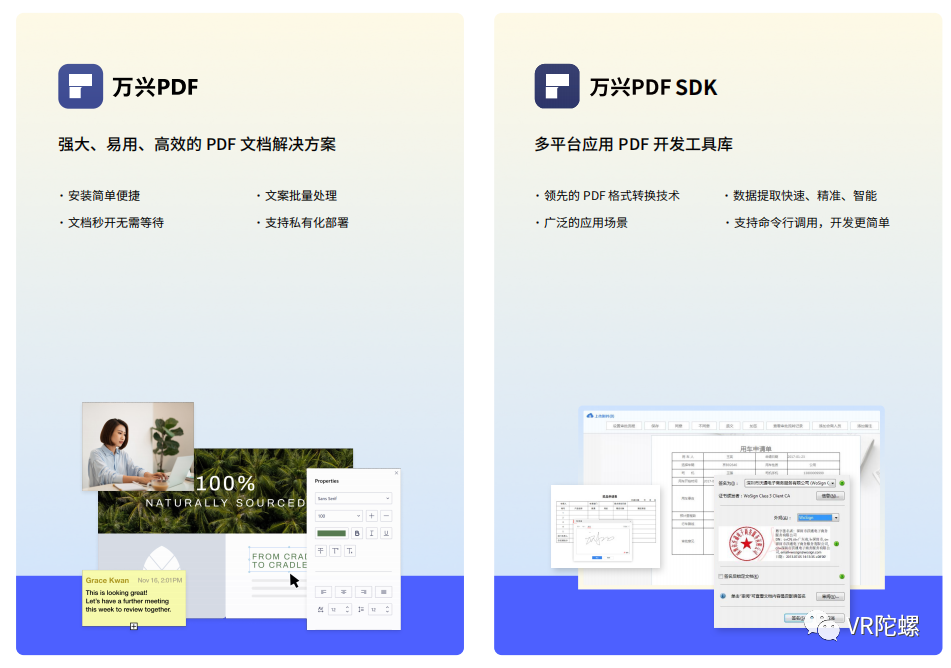951x668 pixels.
Task: Toggle underline in Properties panel
Action: coord(386,533)
